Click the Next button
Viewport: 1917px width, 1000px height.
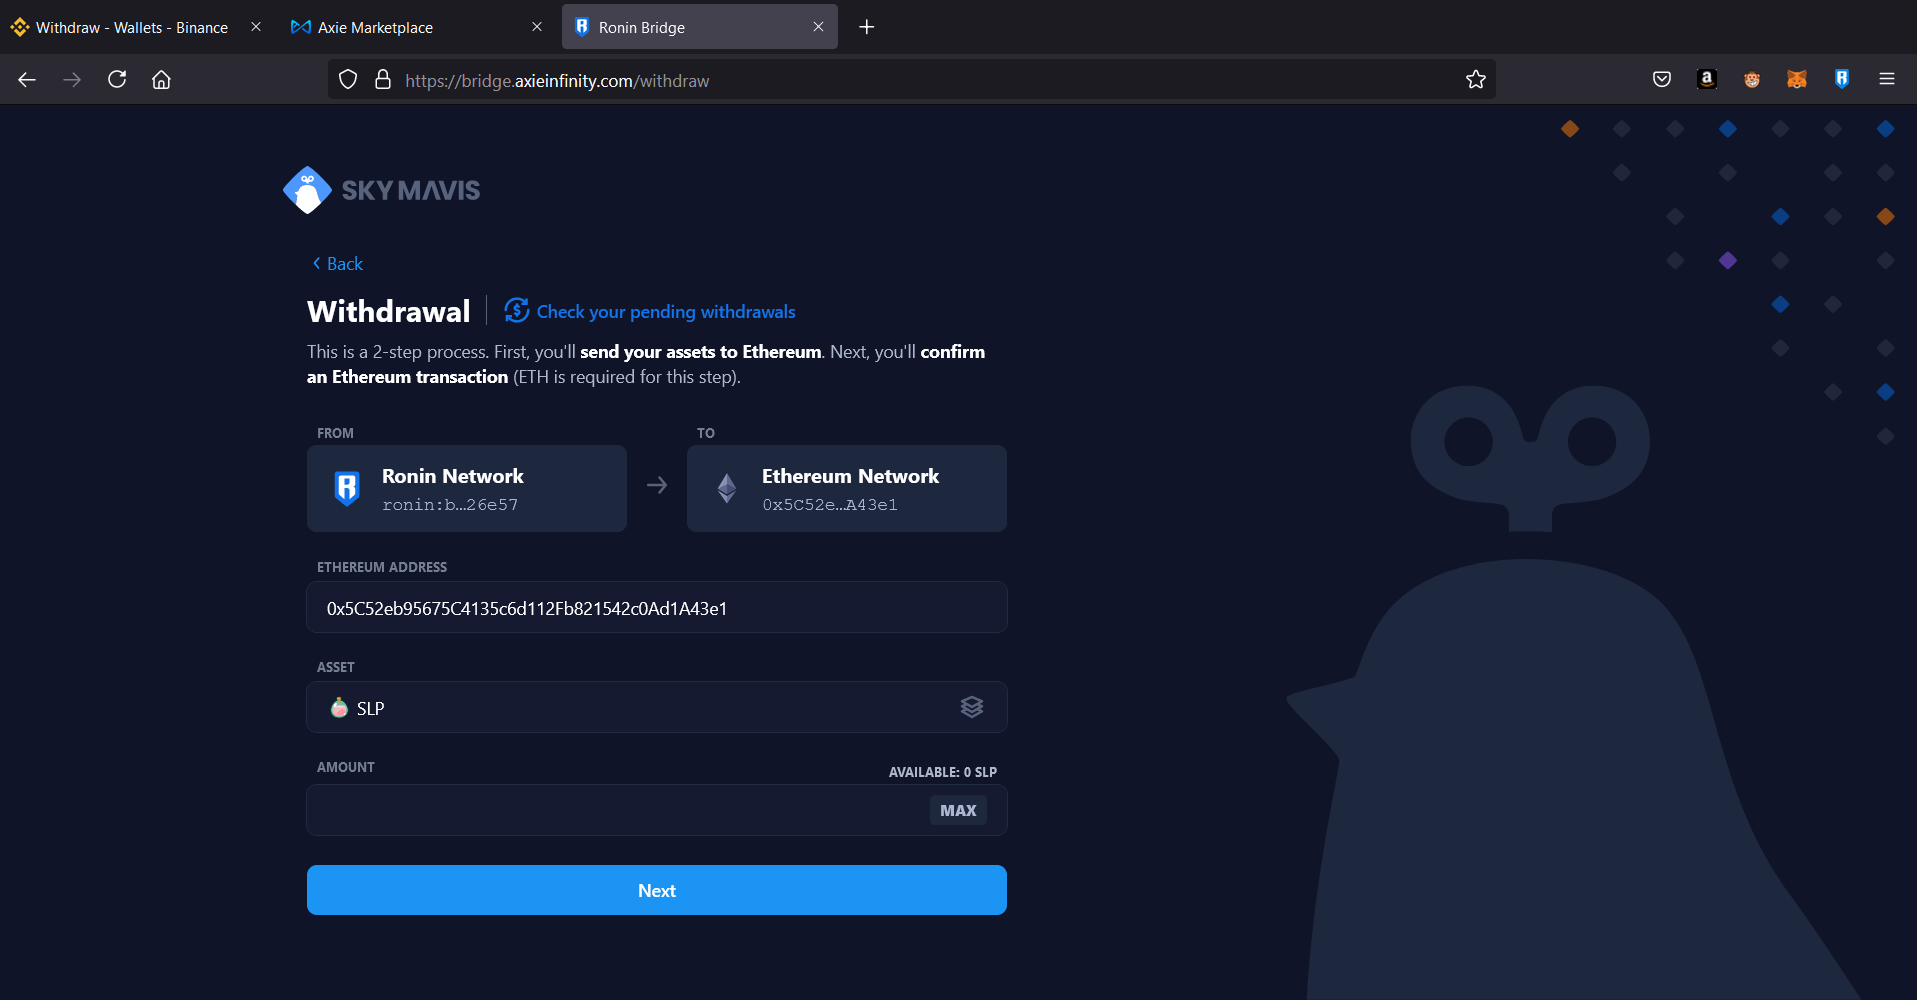click(657, 890)
